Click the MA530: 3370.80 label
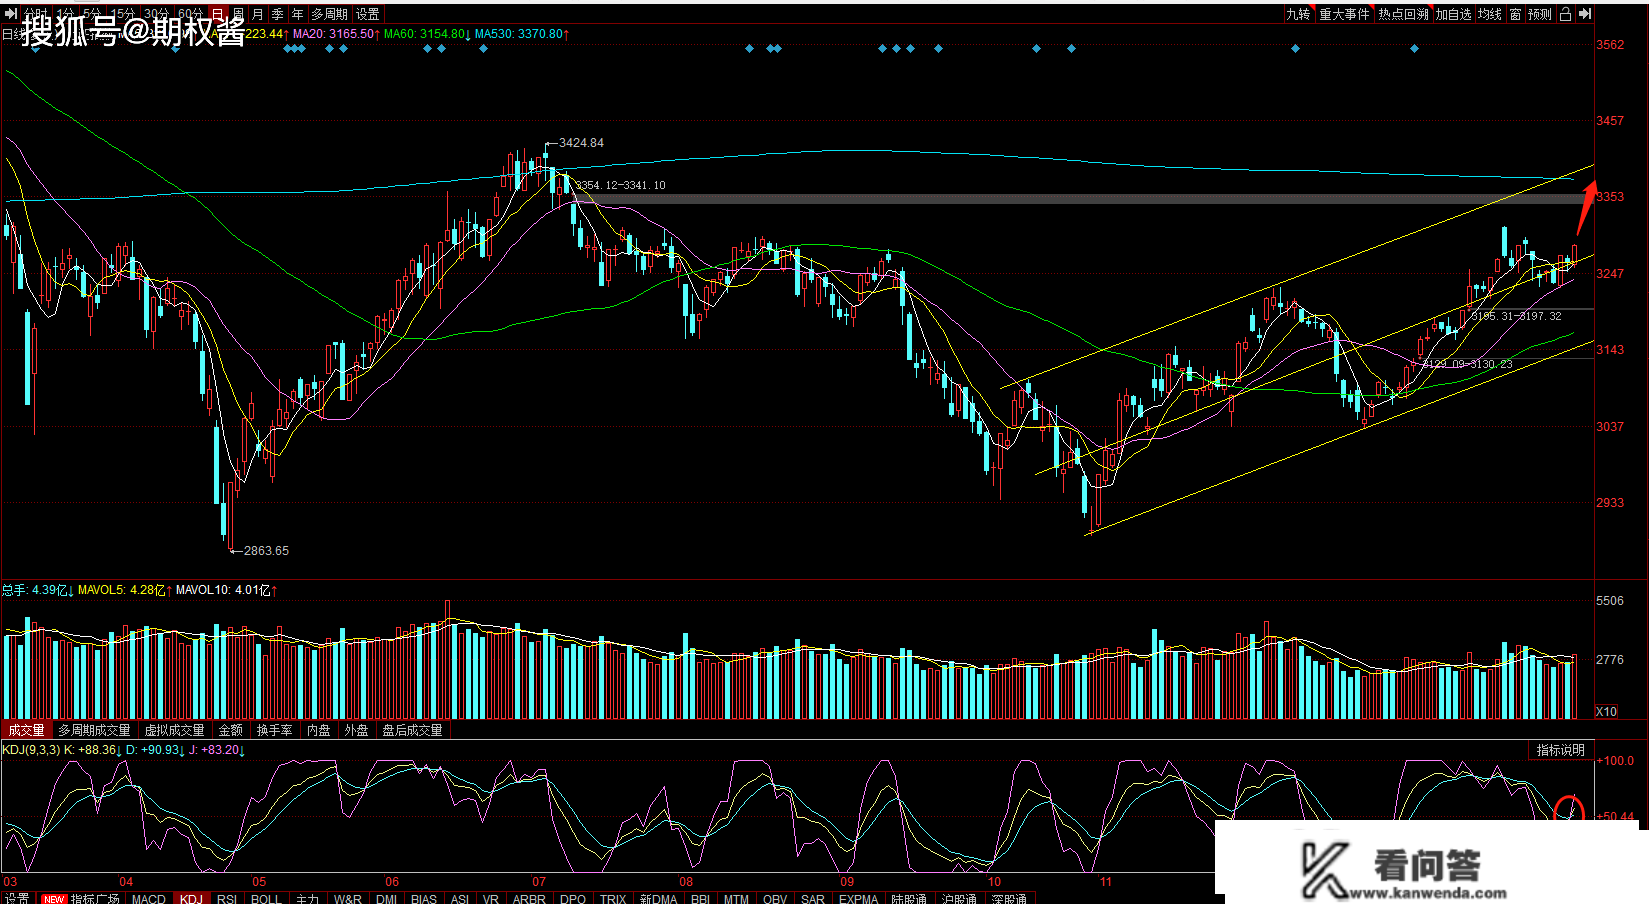This screenshot has height=904, width=1649. click(x=520, y=34)
